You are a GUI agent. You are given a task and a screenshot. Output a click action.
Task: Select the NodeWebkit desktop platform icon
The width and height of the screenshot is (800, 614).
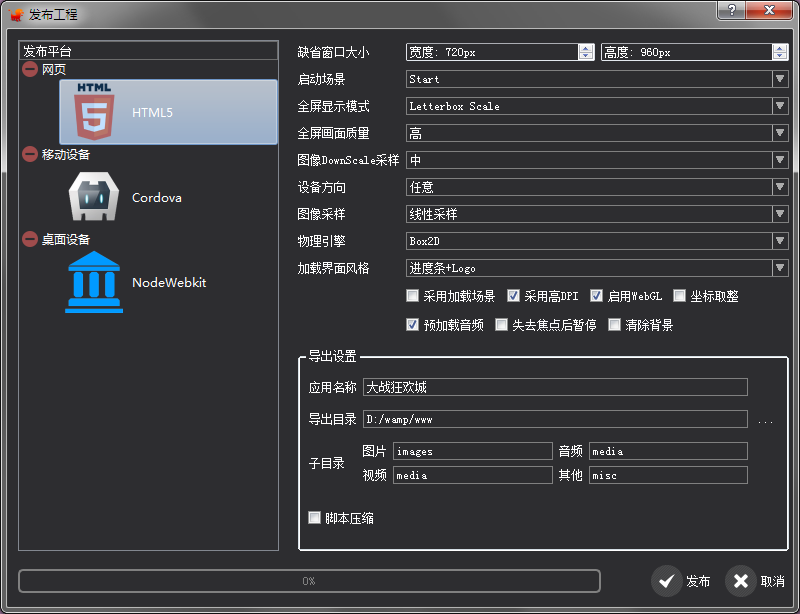coord(92,283)
